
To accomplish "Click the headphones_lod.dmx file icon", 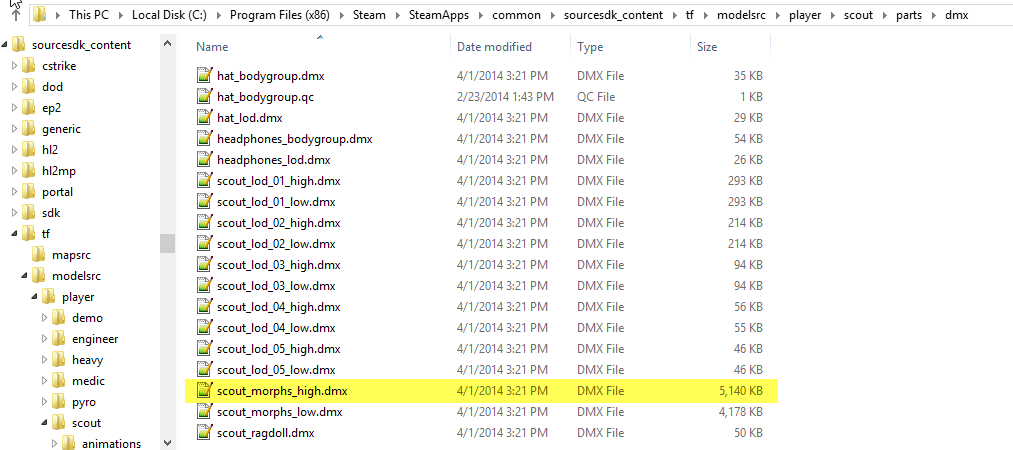I will 205,159.
